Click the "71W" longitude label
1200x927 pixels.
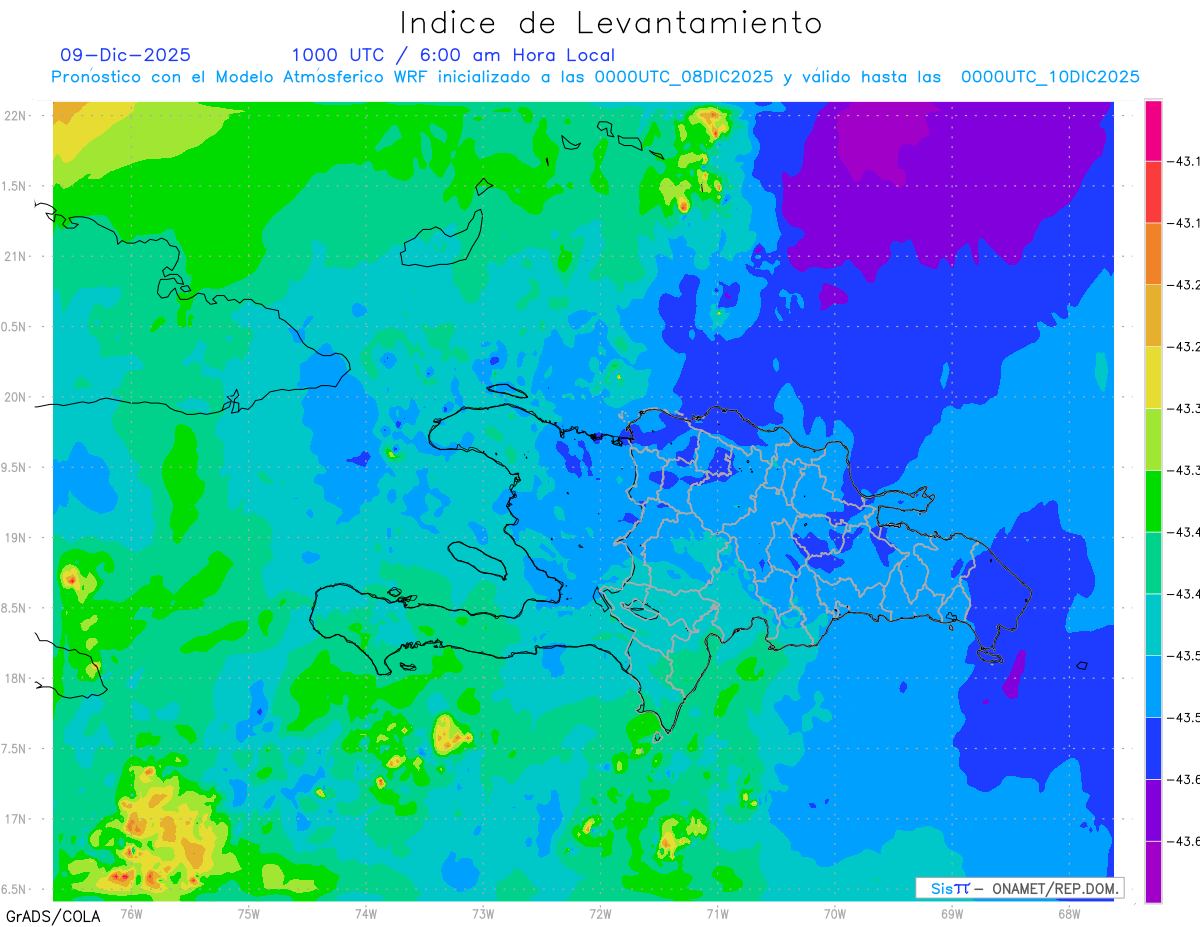[717, 913]
